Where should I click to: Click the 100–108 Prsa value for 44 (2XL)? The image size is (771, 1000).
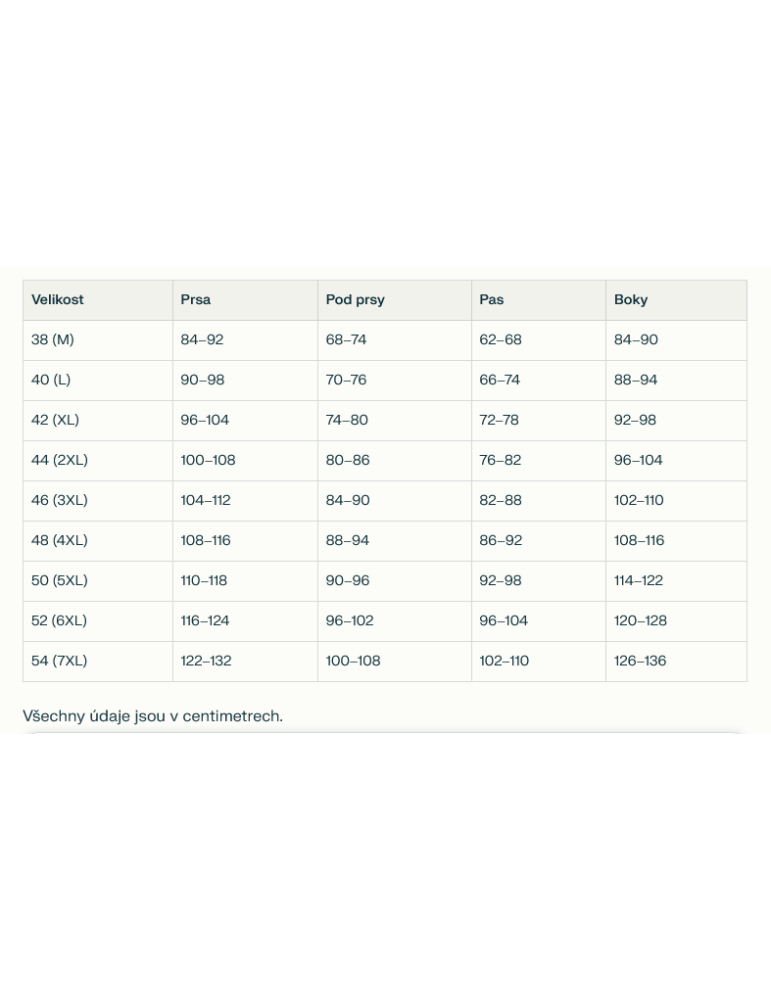coord(208,460)
